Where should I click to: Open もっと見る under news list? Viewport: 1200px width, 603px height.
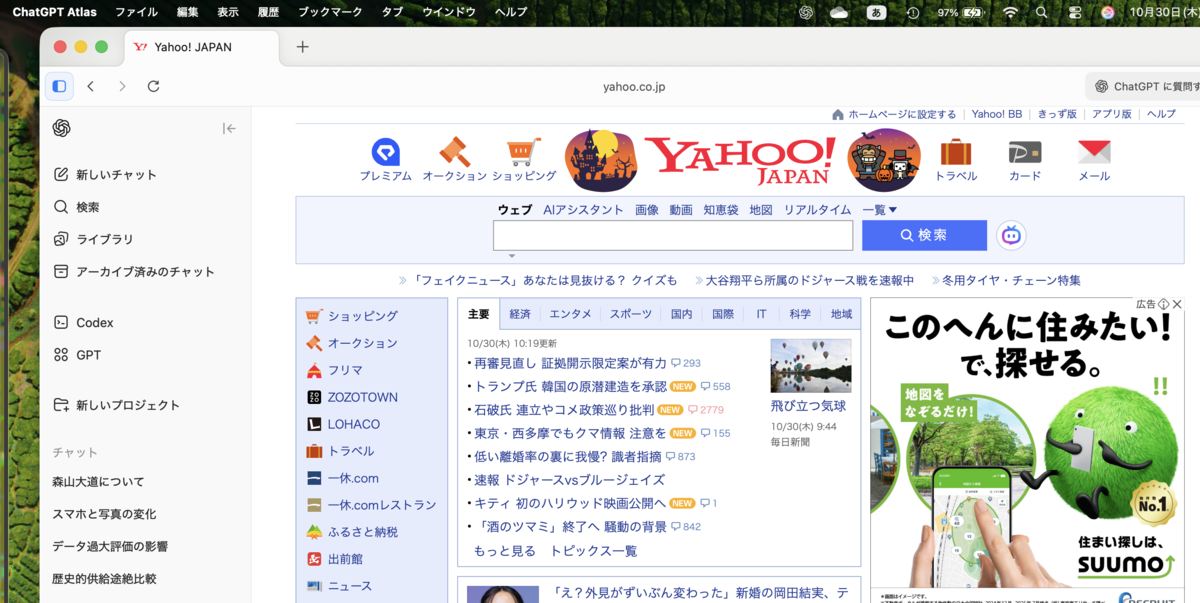click(x=504, y=551)
